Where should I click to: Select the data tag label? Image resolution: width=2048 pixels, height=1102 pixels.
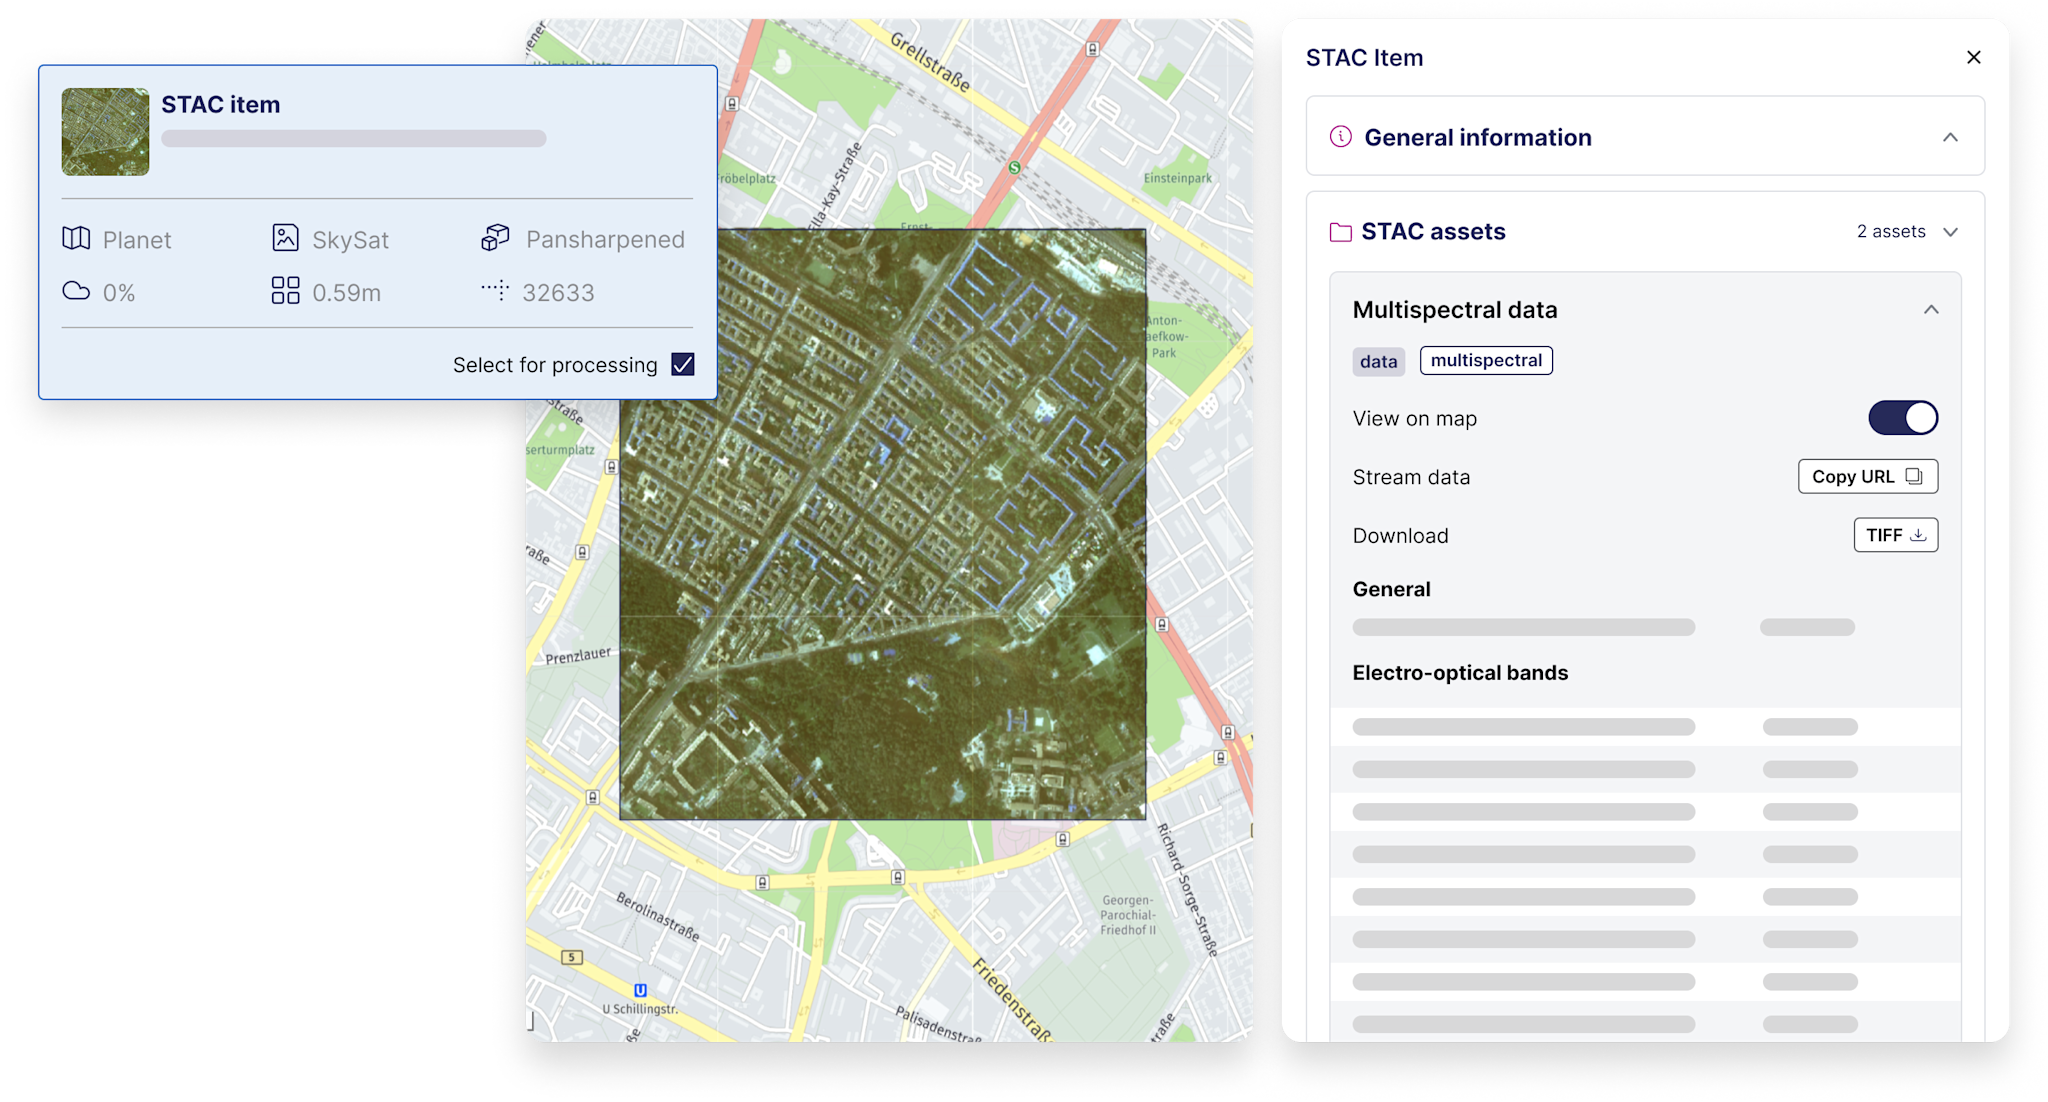[x=1378, y=361]
